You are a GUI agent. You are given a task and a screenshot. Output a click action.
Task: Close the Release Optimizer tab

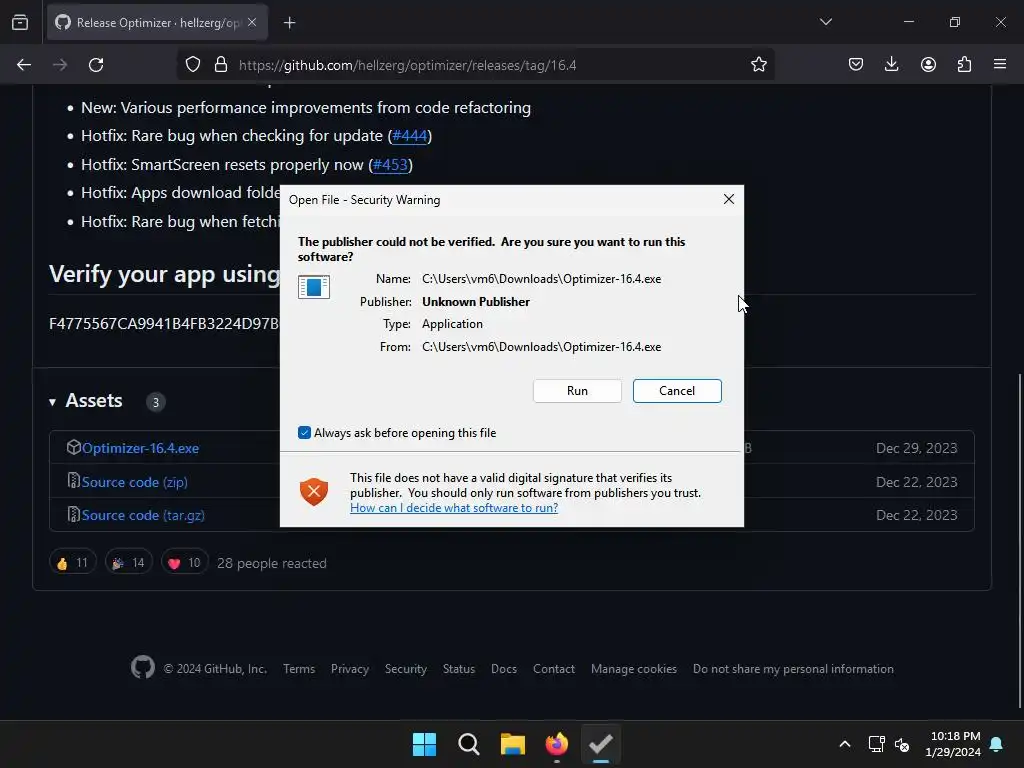(x=252, y=23)
